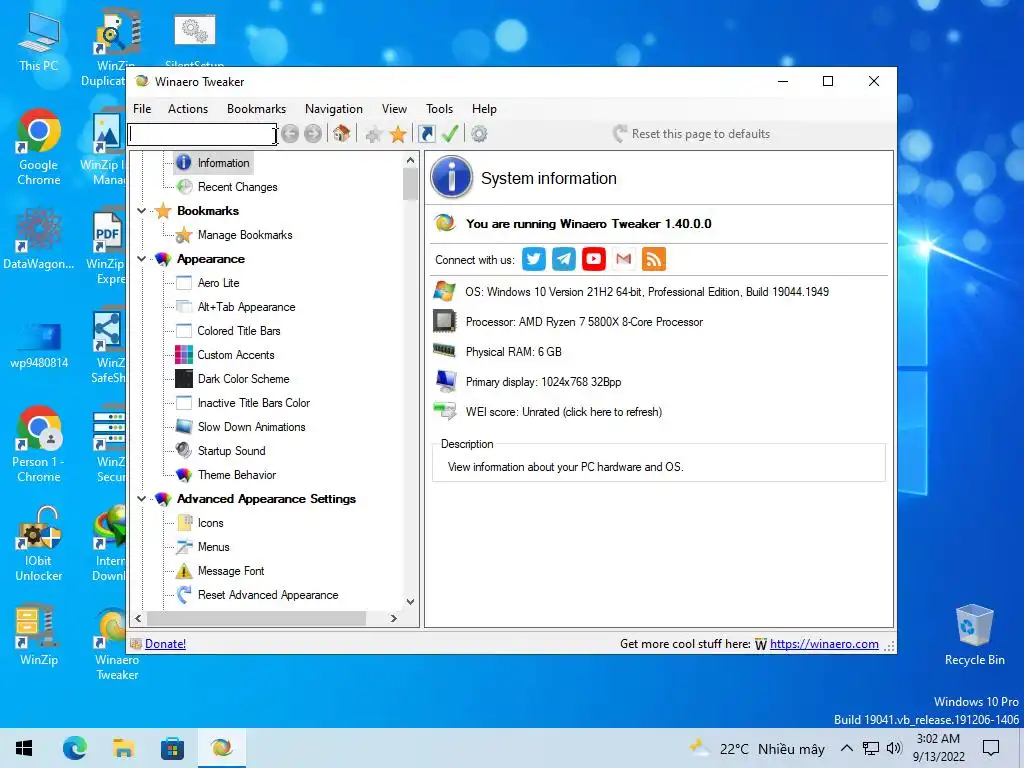Click Reset this page to defaults
The width and height of the screenshot is (1024, 768).
pyautogui.click(x=692, y=134)
